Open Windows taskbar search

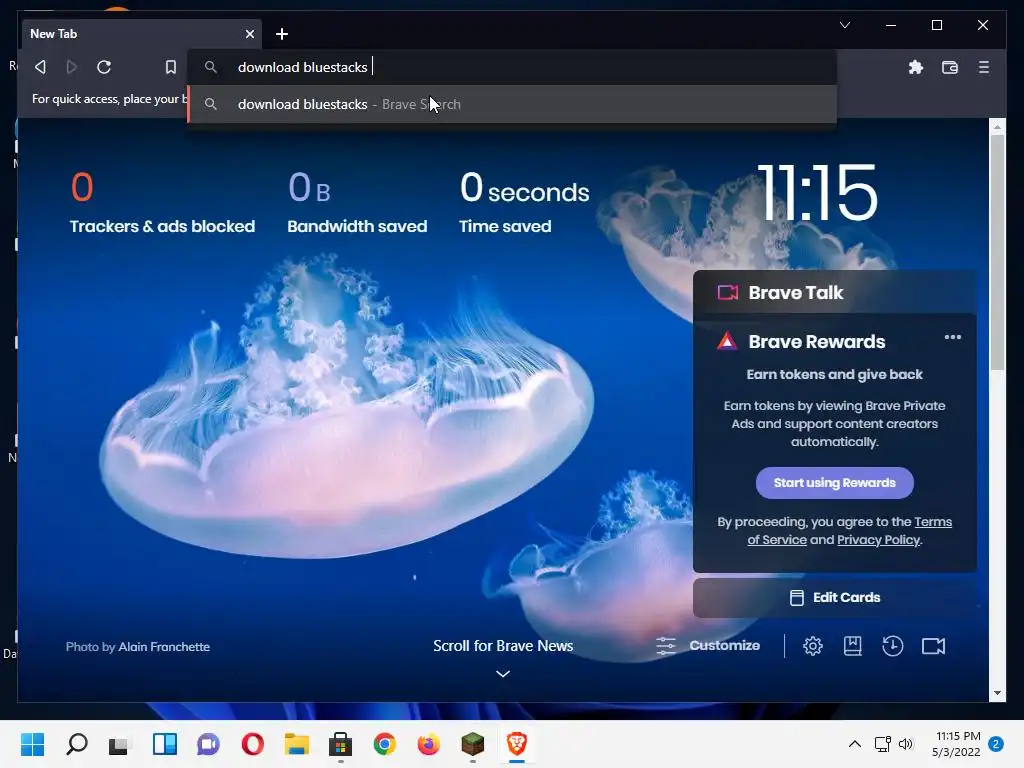coord(76,744)
